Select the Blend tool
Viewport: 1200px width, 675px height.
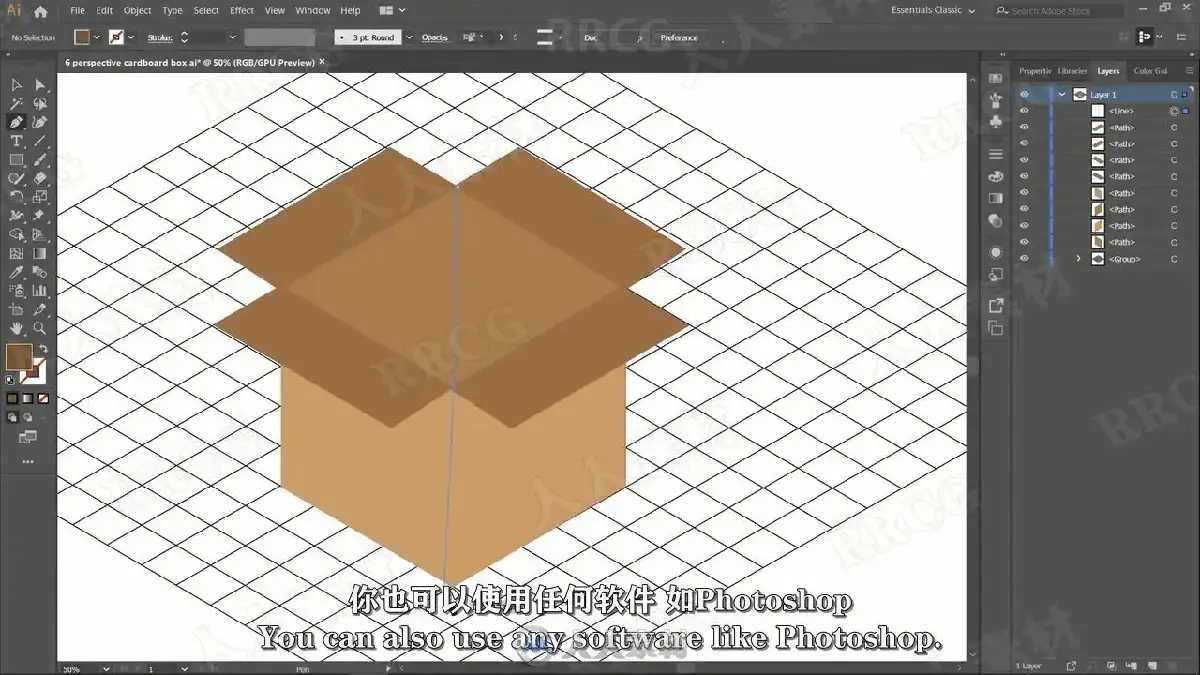click(40, 272)
